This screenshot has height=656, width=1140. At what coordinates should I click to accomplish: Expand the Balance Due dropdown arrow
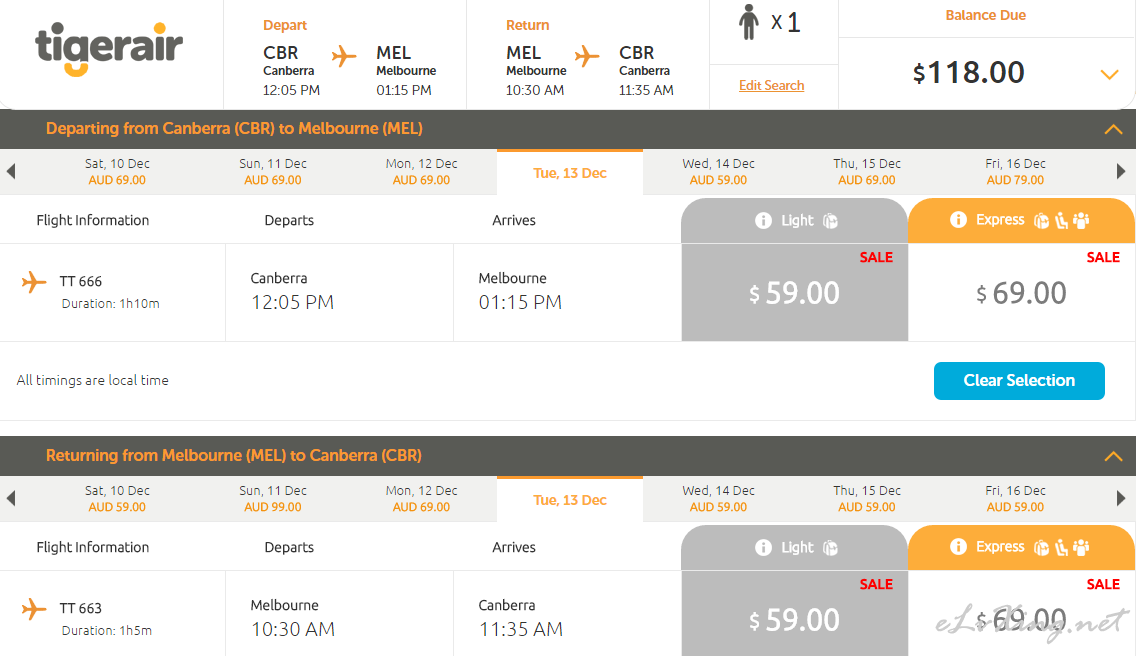click(1108, 75)
